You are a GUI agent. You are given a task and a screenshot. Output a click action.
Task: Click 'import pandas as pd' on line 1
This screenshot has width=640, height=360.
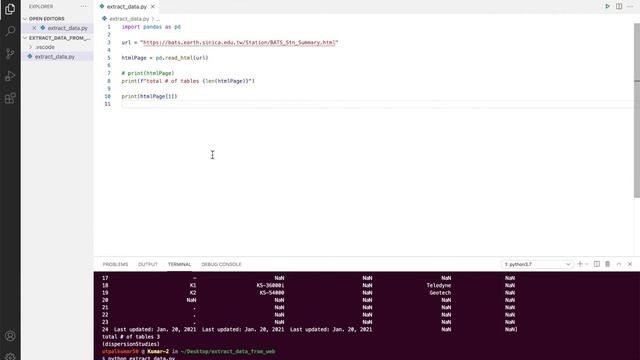click(151, 27)
